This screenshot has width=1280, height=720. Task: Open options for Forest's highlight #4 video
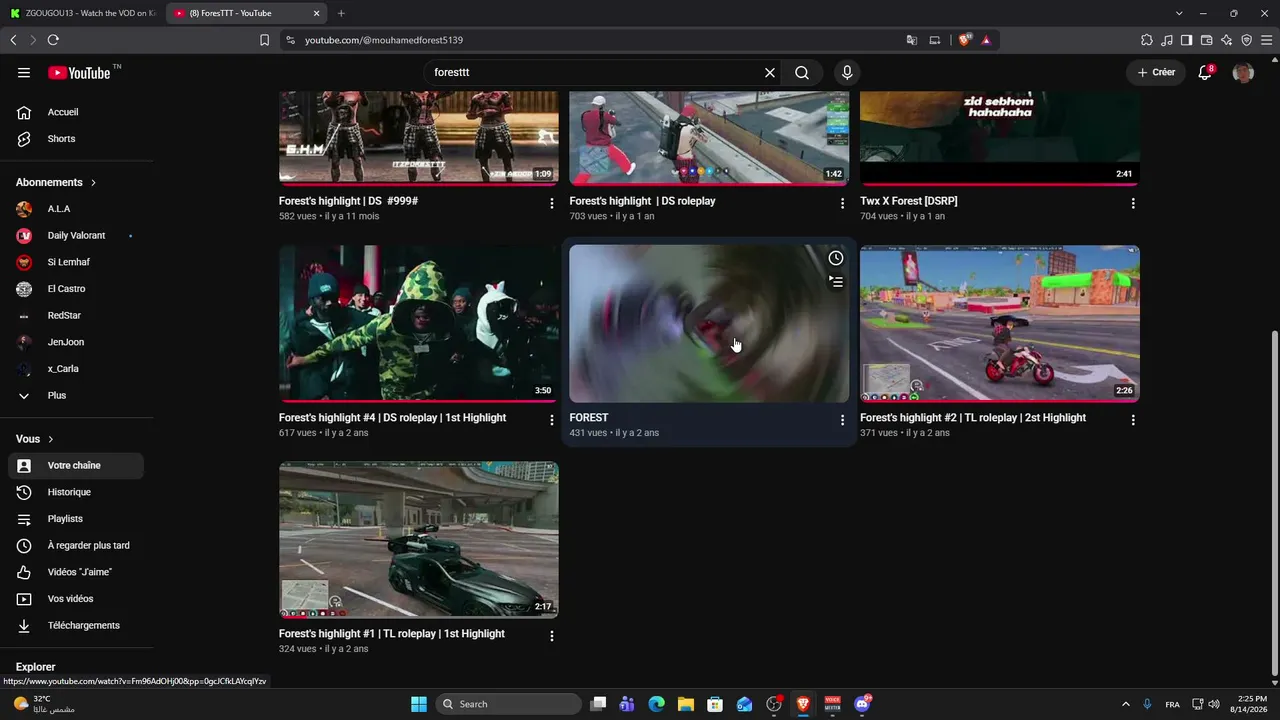[551, 421]
